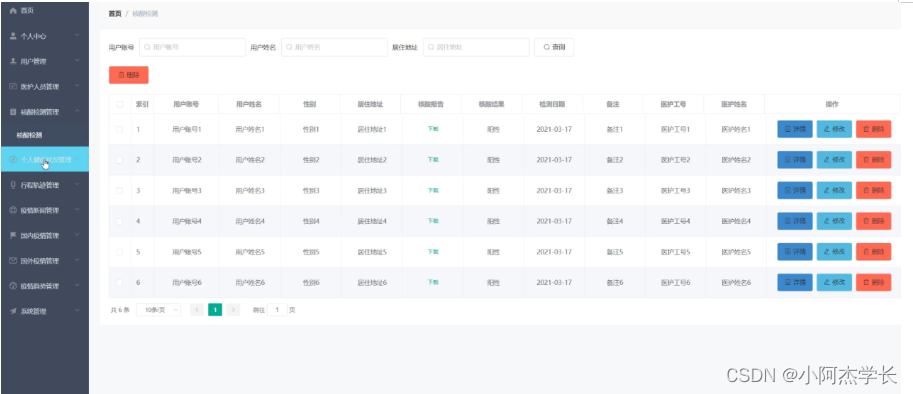Expand 国内疫情管理 using its chevron arrow

click(x=77, y=236)
